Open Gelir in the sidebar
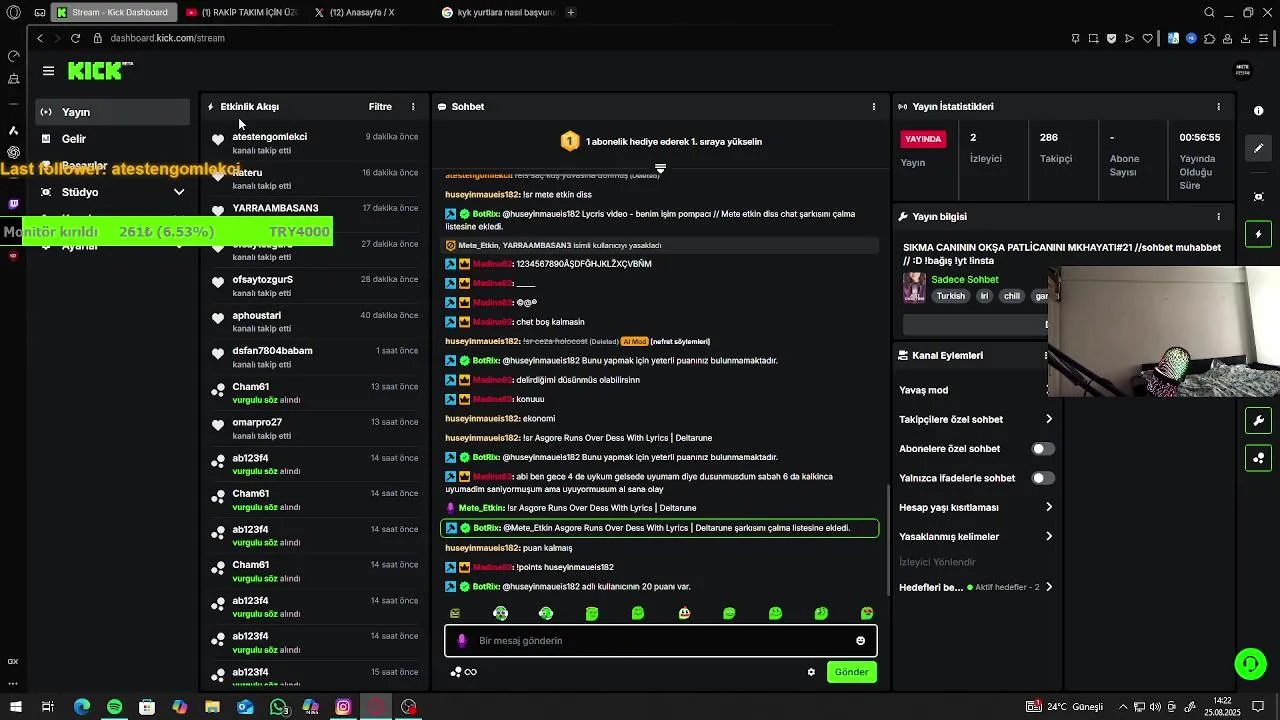 [x=112, y=139]
